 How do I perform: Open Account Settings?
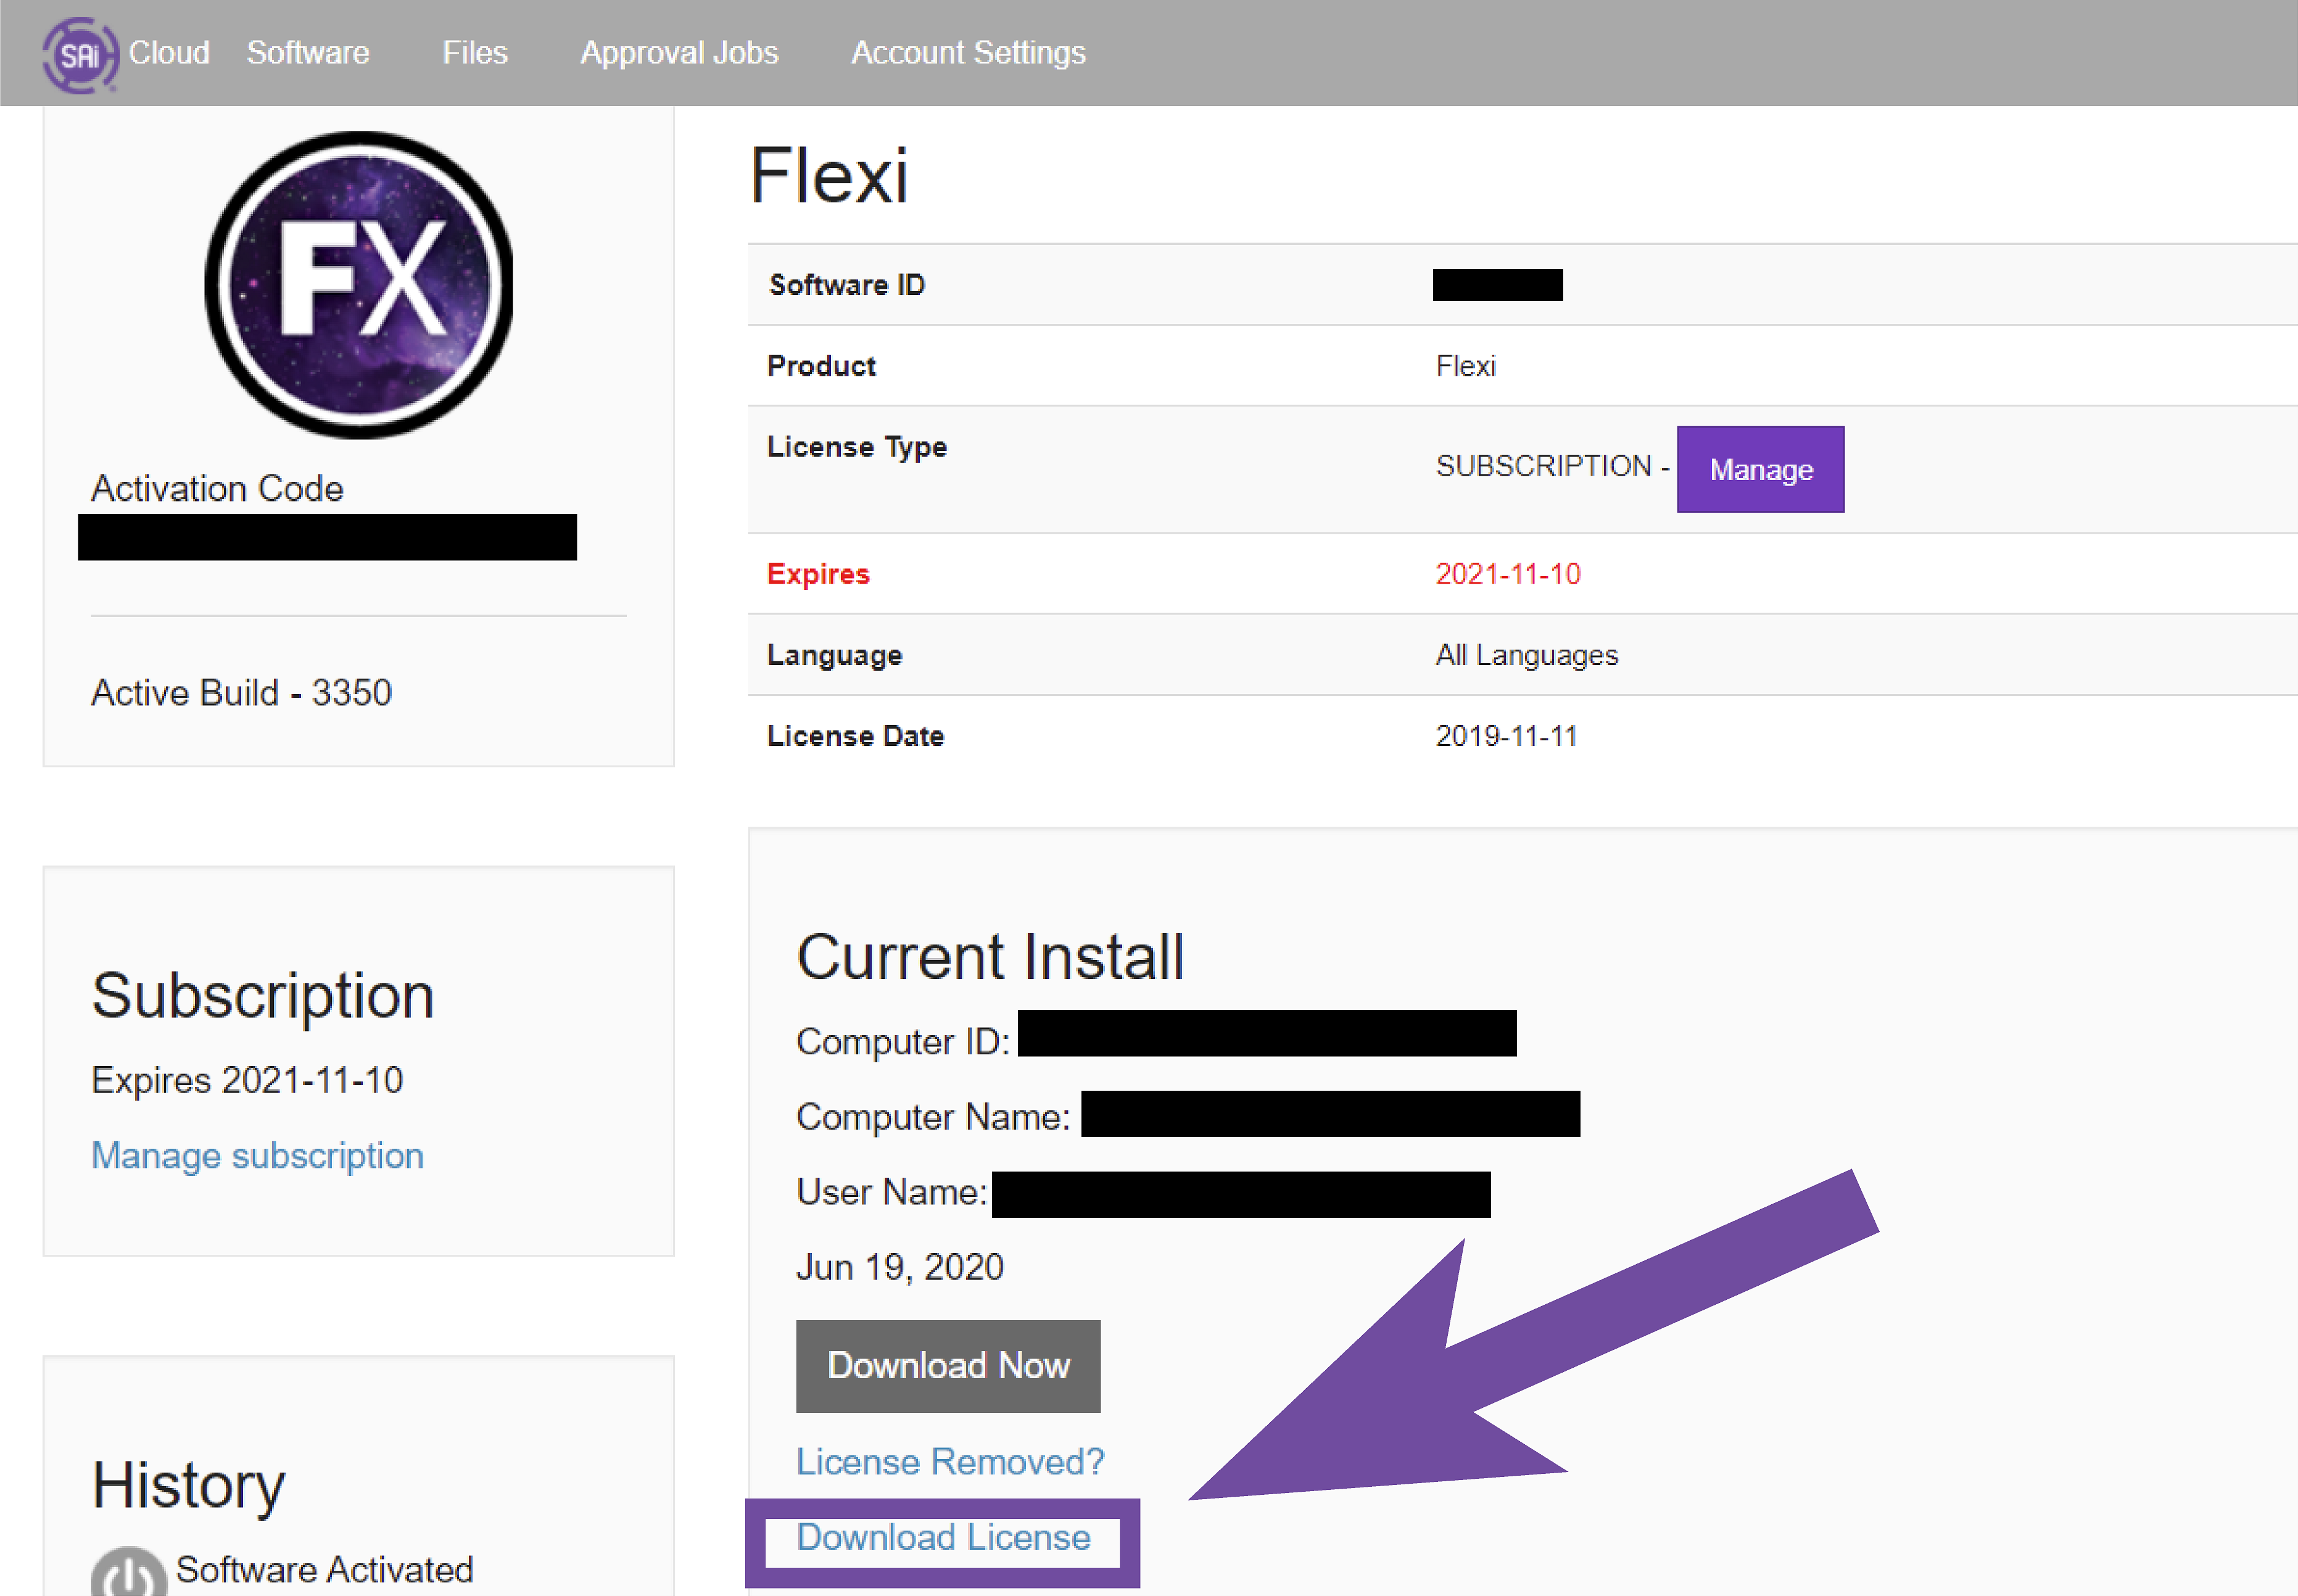968,52
